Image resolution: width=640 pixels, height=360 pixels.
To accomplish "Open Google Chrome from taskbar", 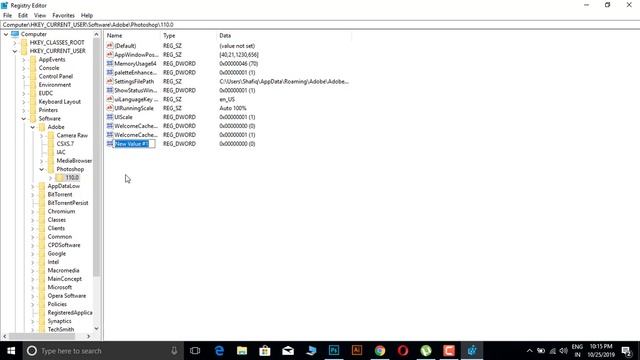I will pyautogui.click(x=380, y=351).
